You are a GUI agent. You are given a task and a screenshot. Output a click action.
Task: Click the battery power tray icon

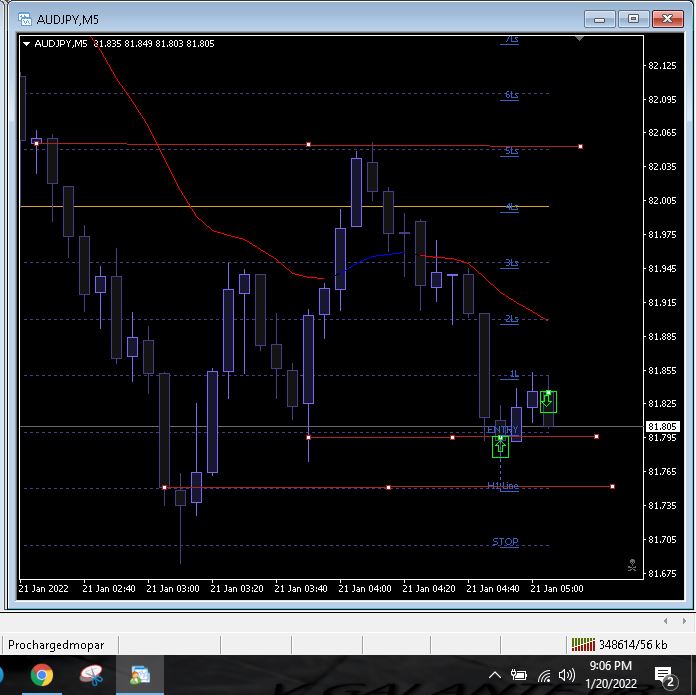click(x=518, y=675)
